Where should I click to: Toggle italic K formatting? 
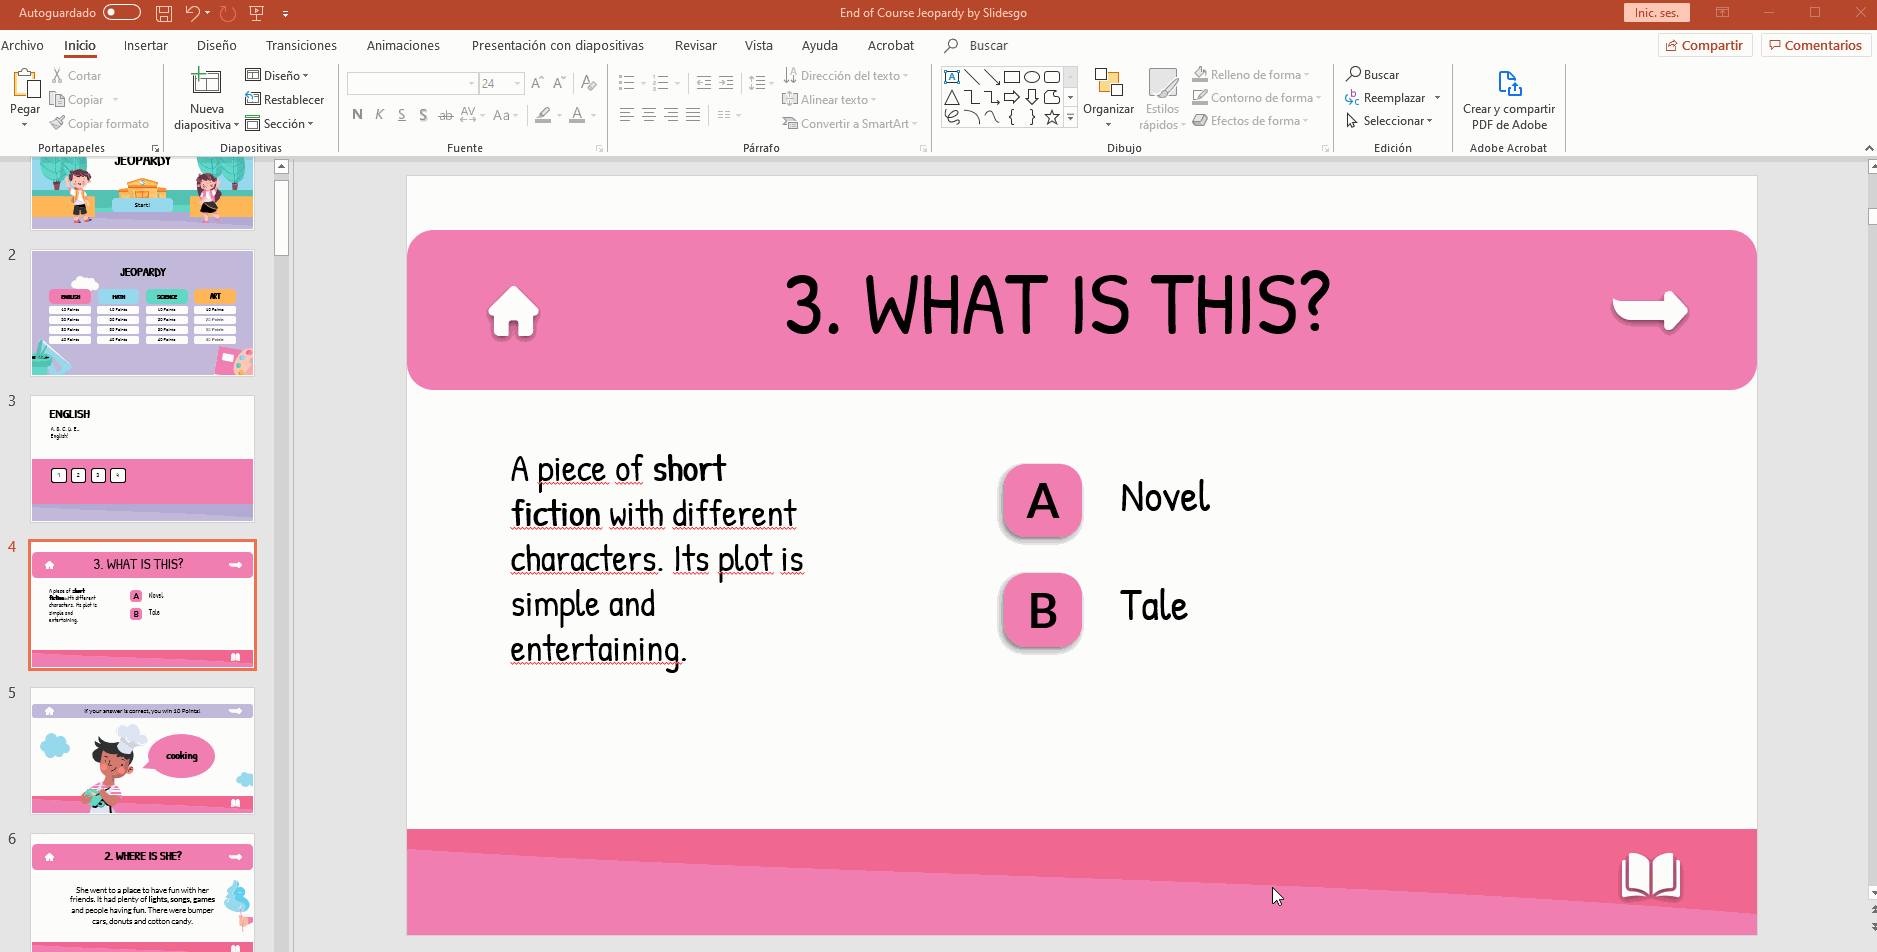pos(379,115)
